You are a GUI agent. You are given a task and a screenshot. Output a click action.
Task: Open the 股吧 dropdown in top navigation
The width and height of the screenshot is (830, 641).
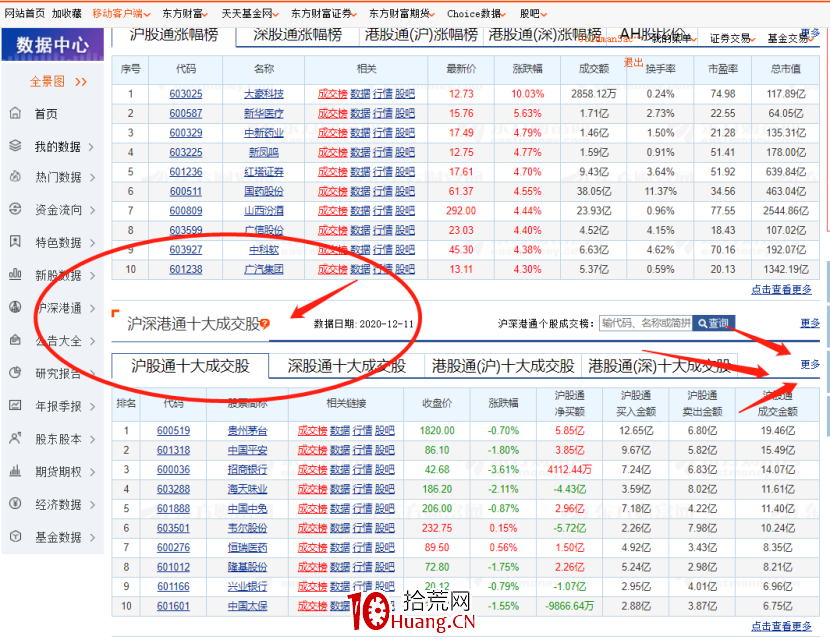click(533, 13)
